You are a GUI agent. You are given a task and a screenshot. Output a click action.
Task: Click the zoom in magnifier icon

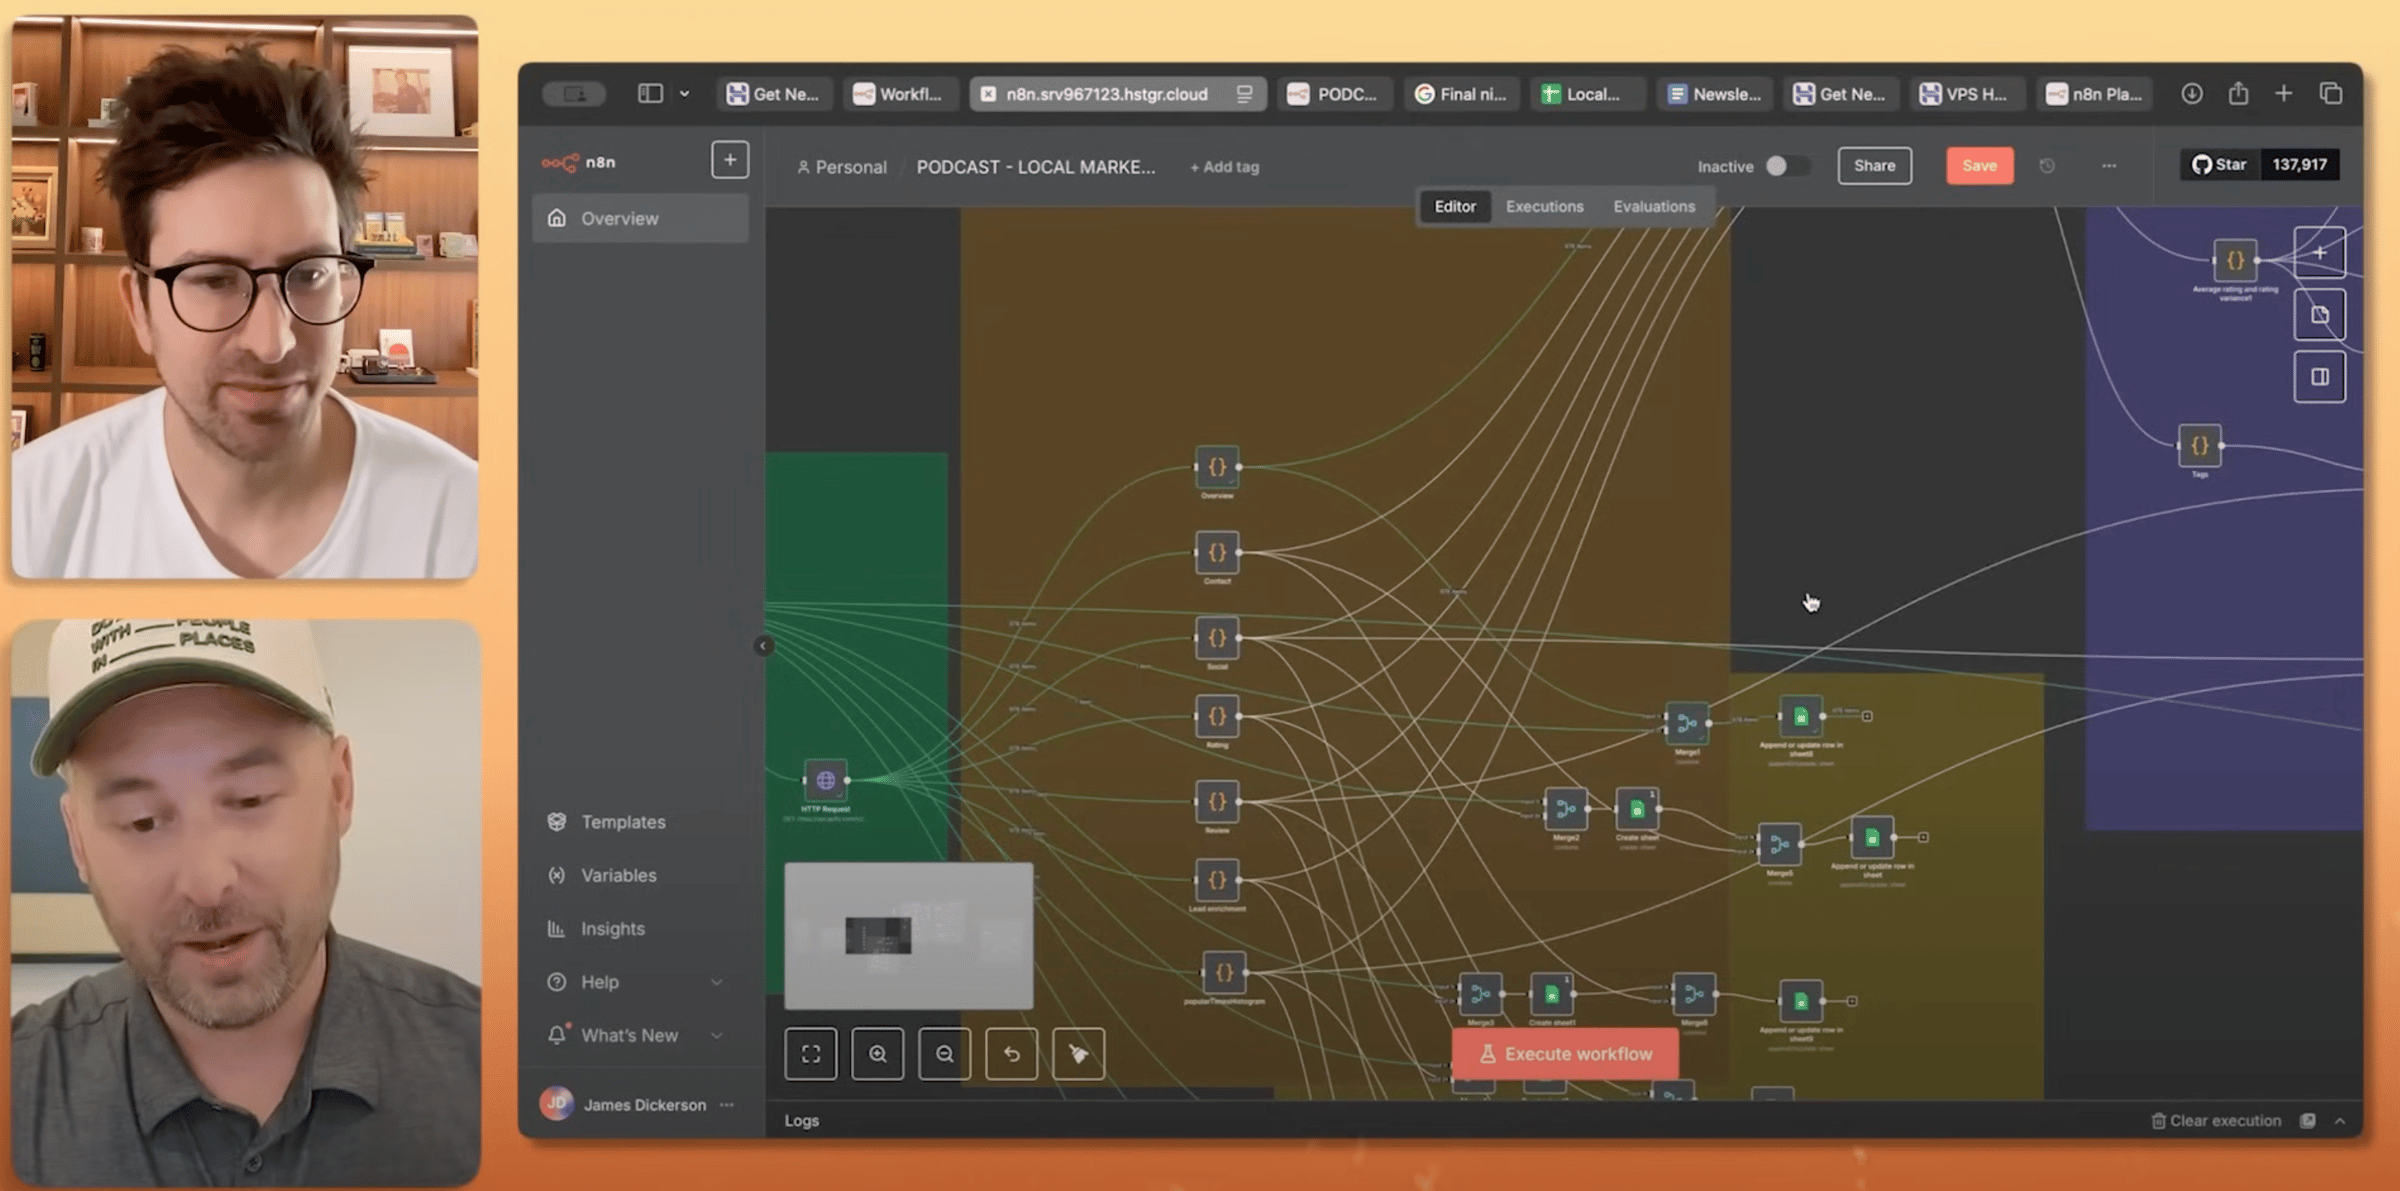877,1053
